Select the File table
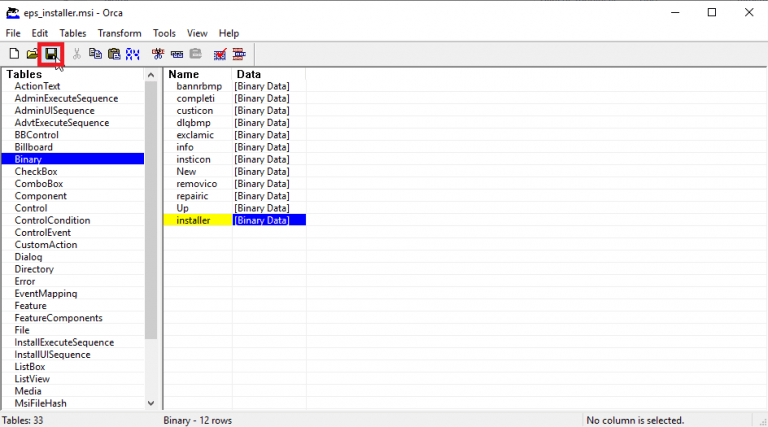The image size is (768, 427). click(22, 330)
